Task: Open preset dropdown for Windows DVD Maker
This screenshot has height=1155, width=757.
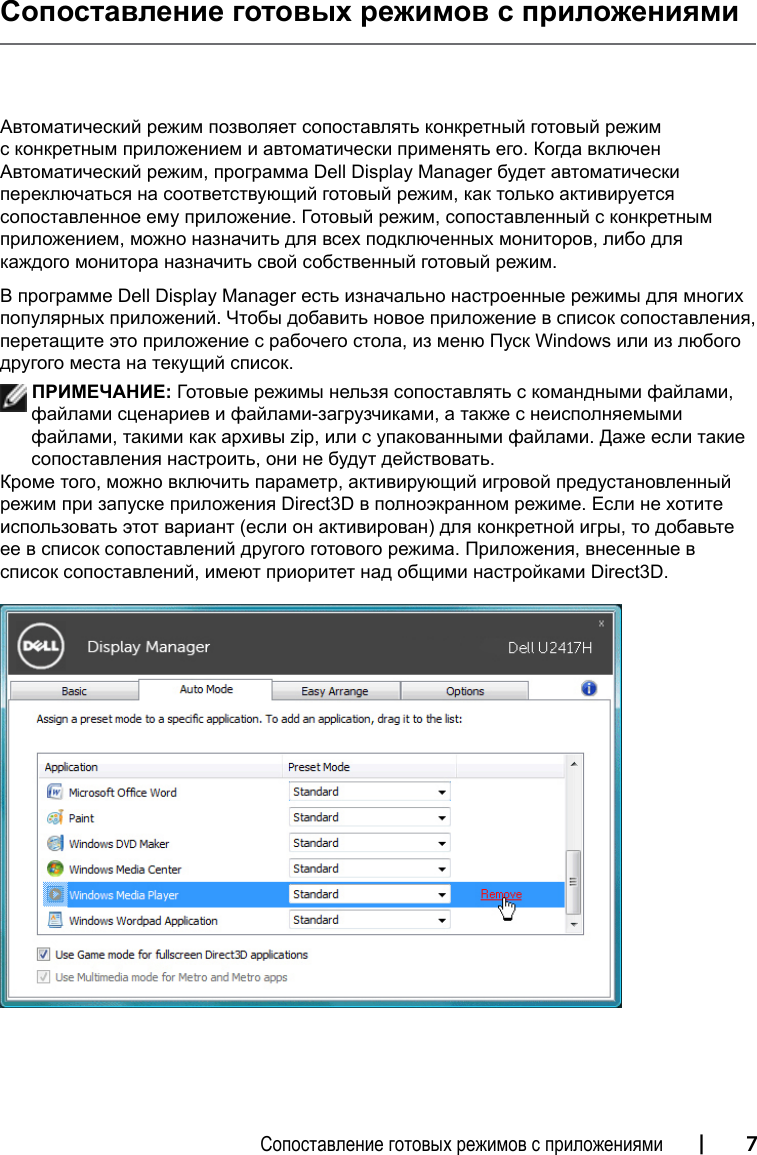Action: point(370,843)
